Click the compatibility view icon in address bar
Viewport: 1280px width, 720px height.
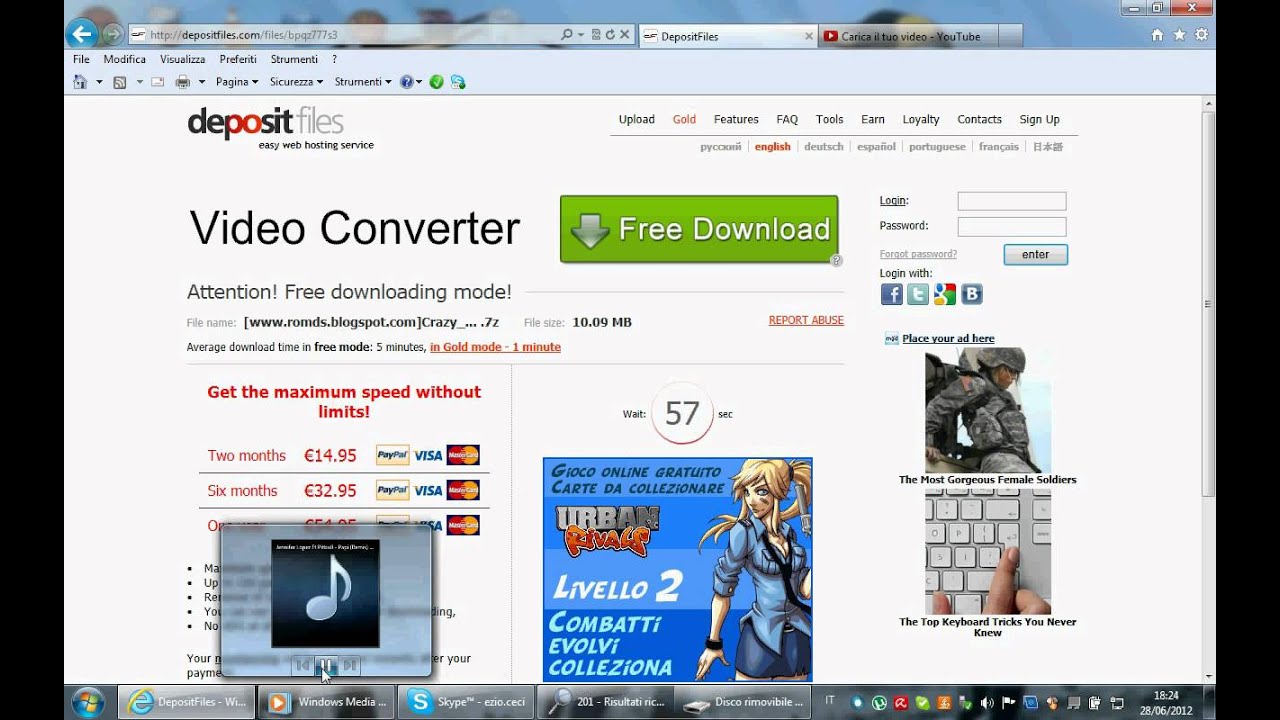point(596,34)
